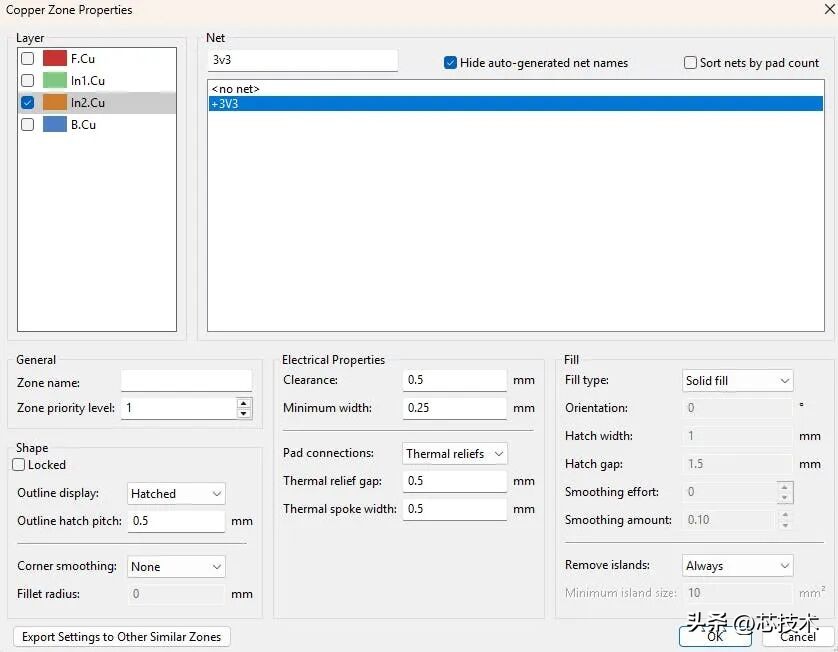Click the Clearance value field
This screenshot has height=652, width=838.
pyautogui.click(x=454, y=380)
